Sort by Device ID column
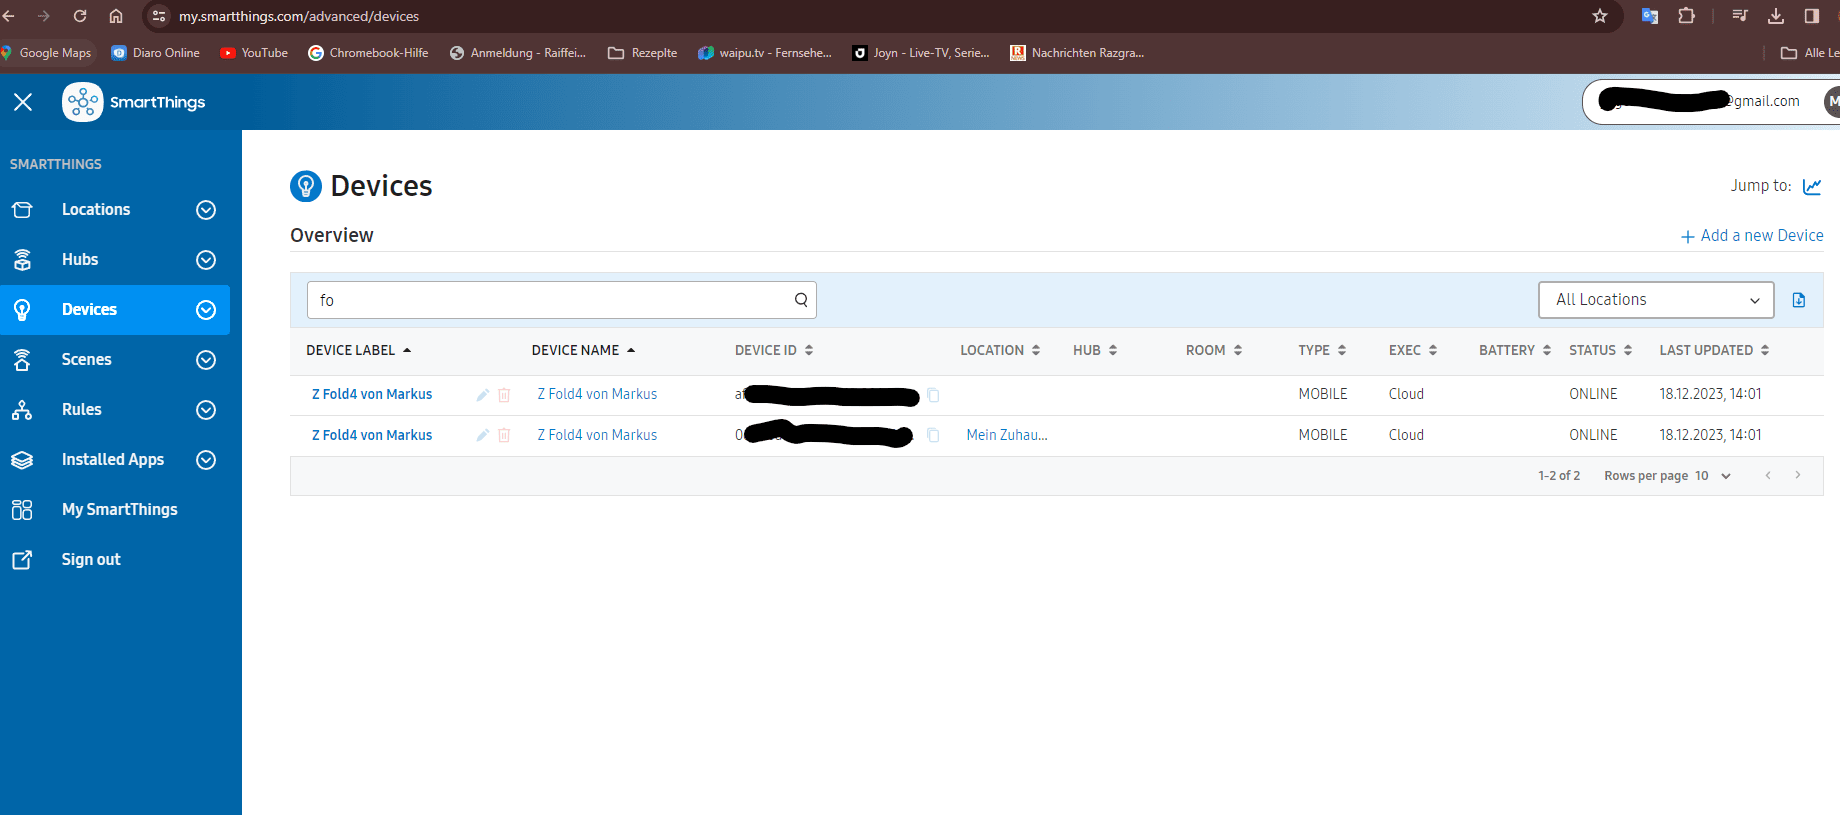1840x815 pixels. pyautogui.click(x=774, y=351)
